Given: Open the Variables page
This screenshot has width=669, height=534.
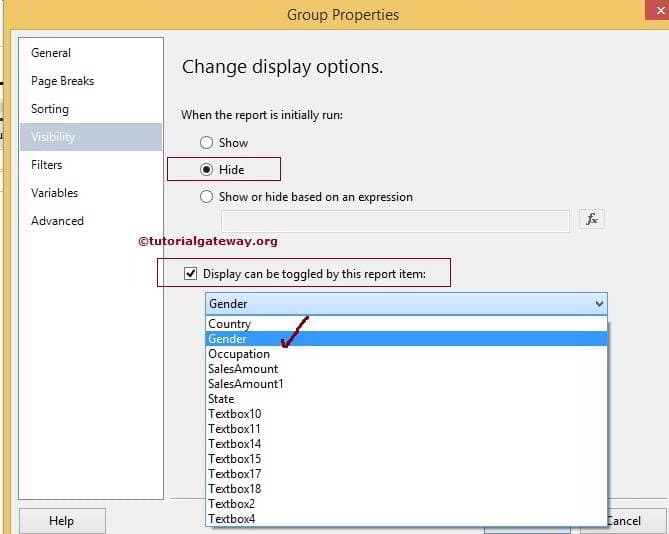Looking at the screenshot, I should (91, 193).
